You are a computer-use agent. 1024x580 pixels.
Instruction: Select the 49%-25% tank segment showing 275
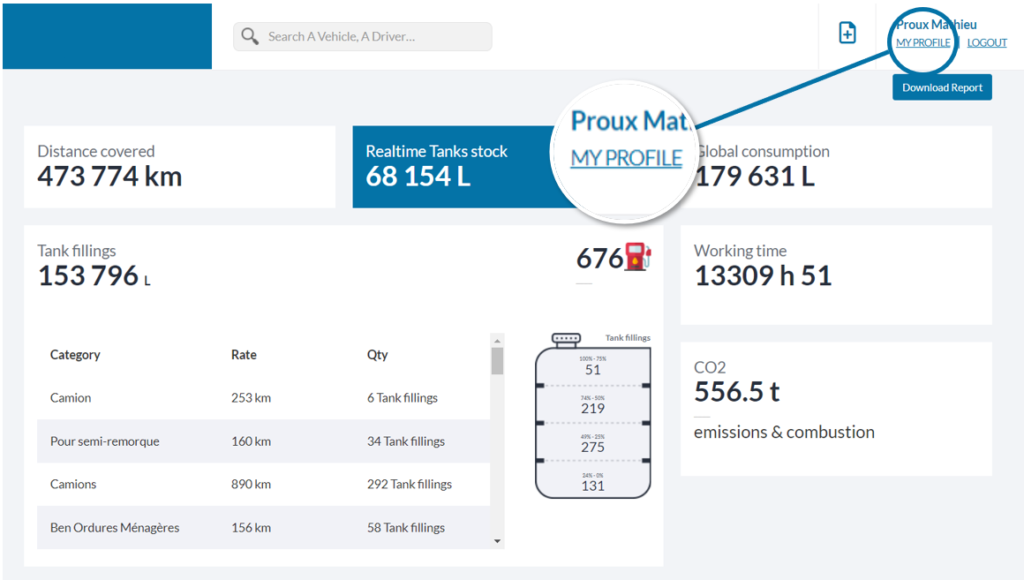[593, 443]
